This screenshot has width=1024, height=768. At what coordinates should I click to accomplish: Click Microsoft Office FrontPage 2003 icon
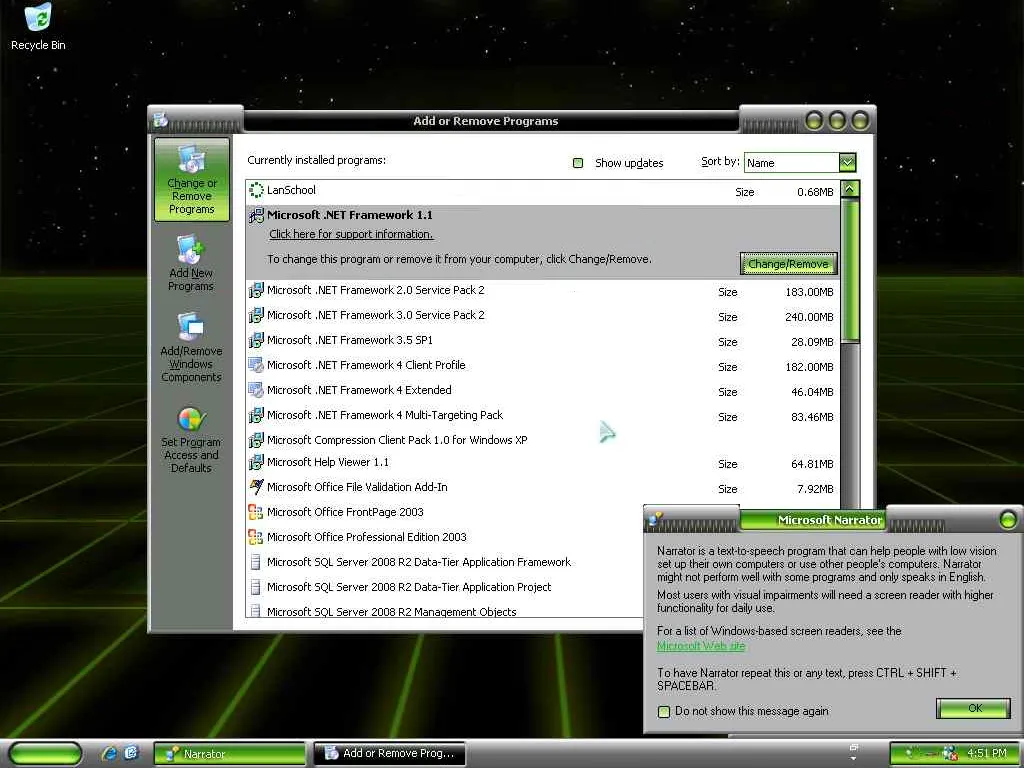click(x=255, y=512)
